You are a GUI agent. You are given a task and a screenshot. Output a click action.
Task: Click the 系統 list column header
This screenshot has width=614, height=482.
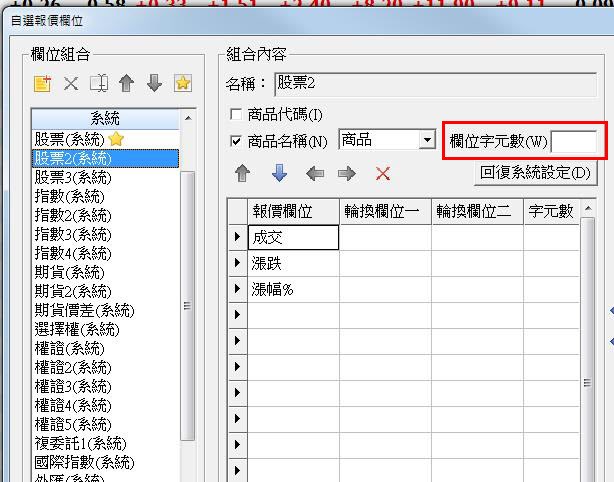click(x=105, y=119)
